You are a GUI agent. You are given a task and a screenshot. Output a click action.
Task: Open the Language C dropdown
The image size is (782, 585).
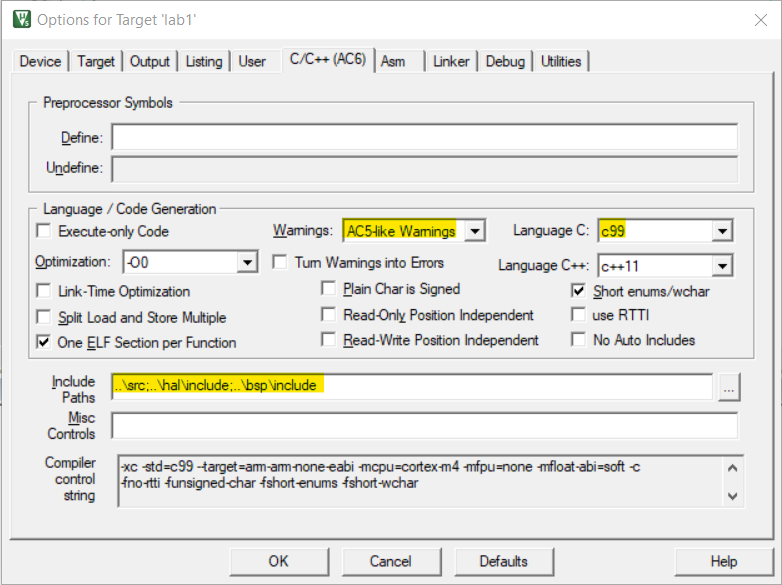pos(722,232)
